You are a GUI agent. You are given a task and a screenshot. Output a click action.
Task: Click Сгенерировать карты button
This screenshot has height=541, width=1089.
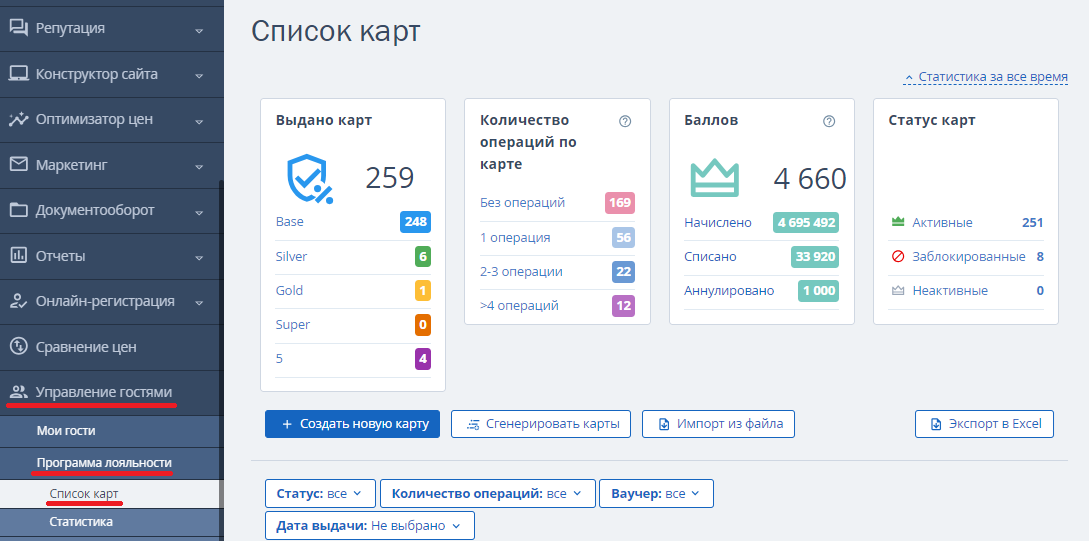coord(541,424)
